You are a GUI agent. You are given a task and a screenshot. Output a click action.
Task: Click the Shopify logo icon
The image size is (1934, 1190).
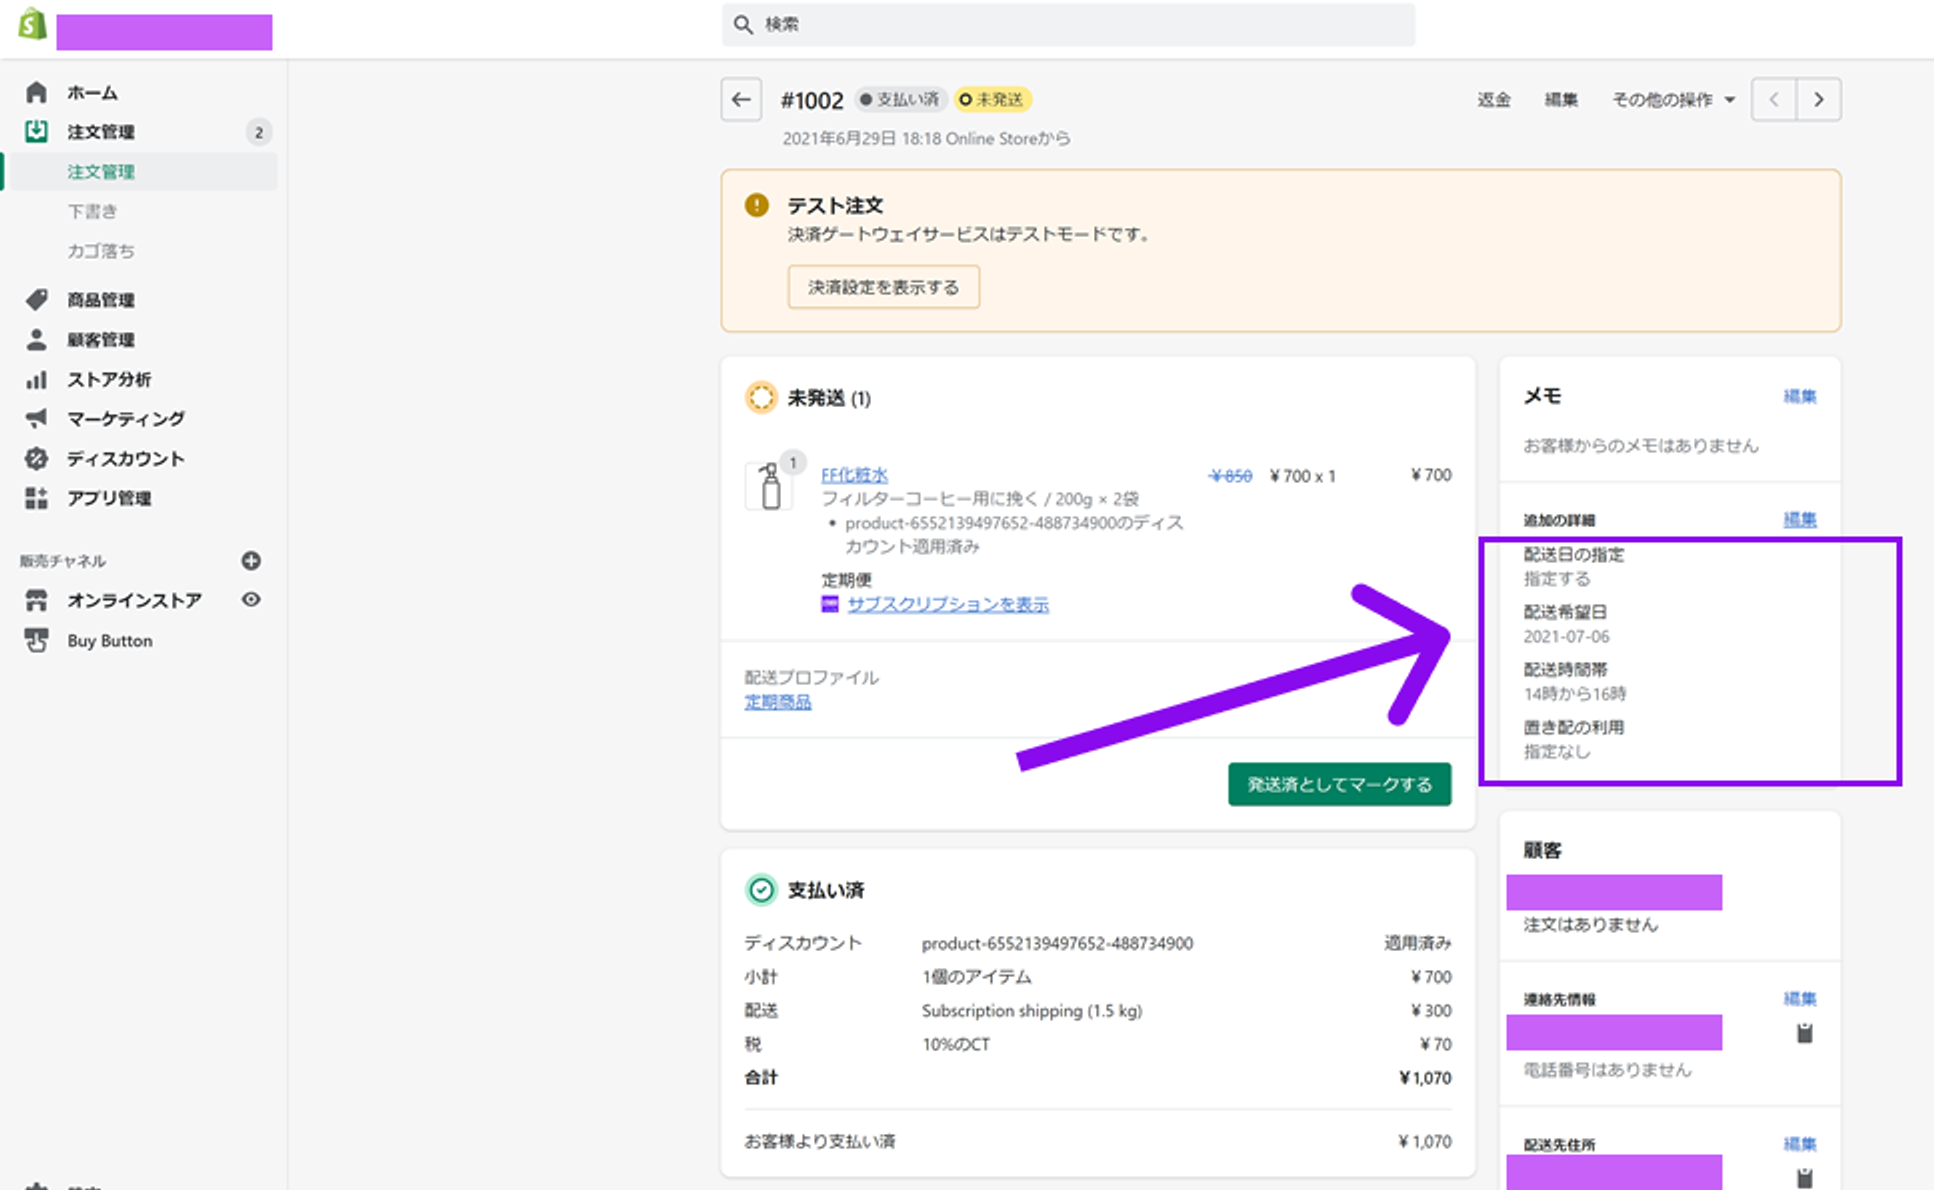point(32,24)
